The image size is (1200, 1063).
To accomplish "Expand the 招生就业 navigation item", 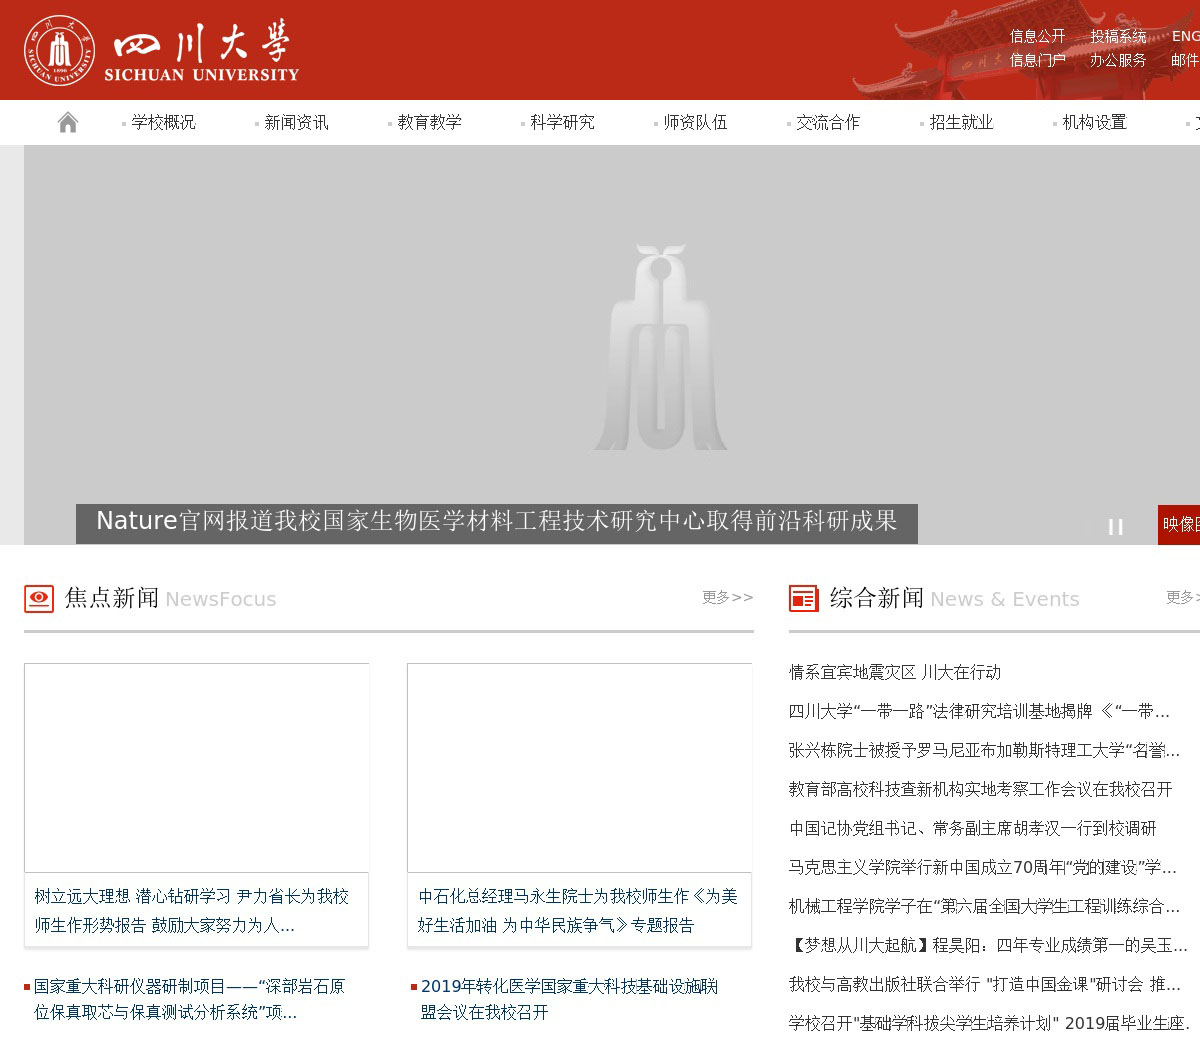I will 961,122.
